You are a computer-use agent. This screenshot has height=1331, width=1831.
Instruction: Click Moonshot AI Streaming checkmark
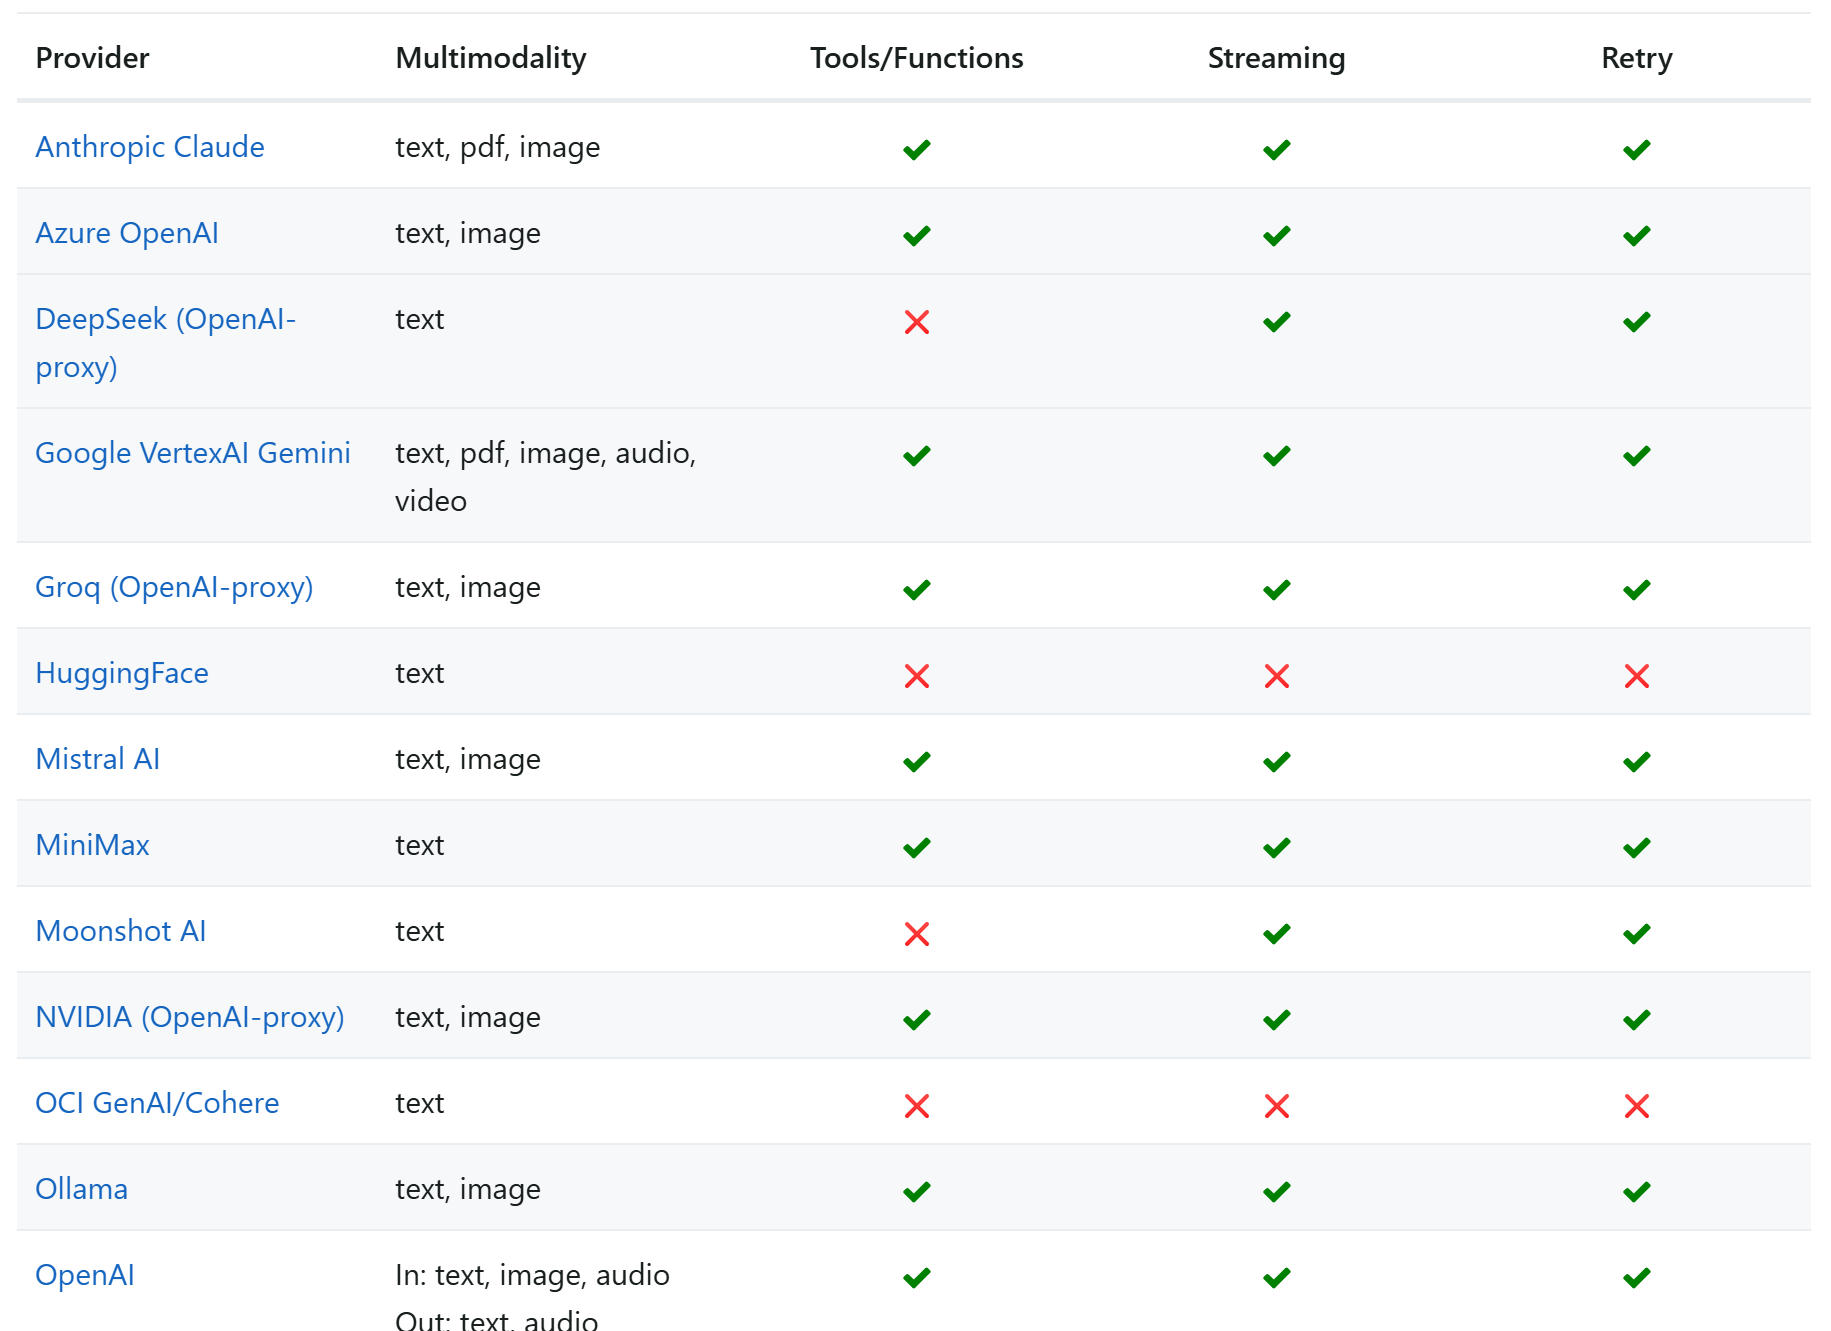point(1277,934)
